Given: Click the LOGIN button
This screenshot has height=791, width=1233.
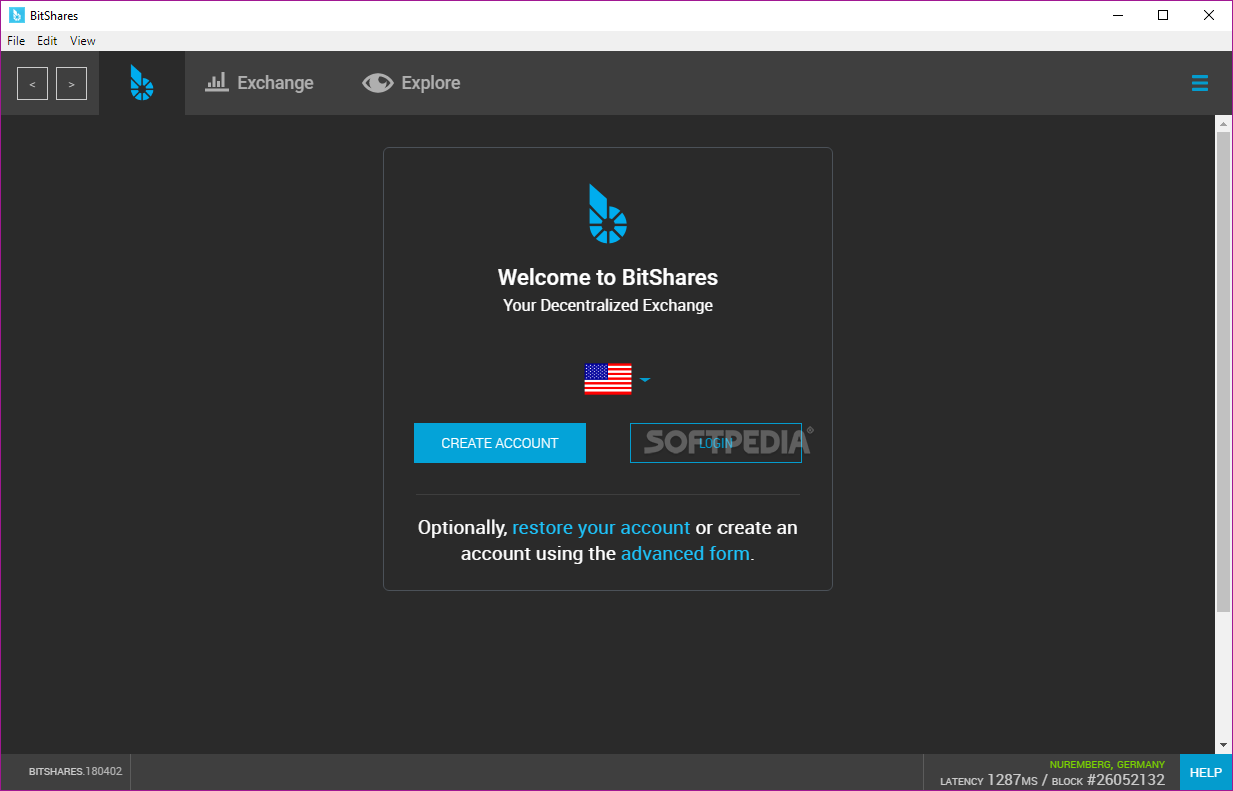Looking at the screenshot, I should (x=716, y=443).
